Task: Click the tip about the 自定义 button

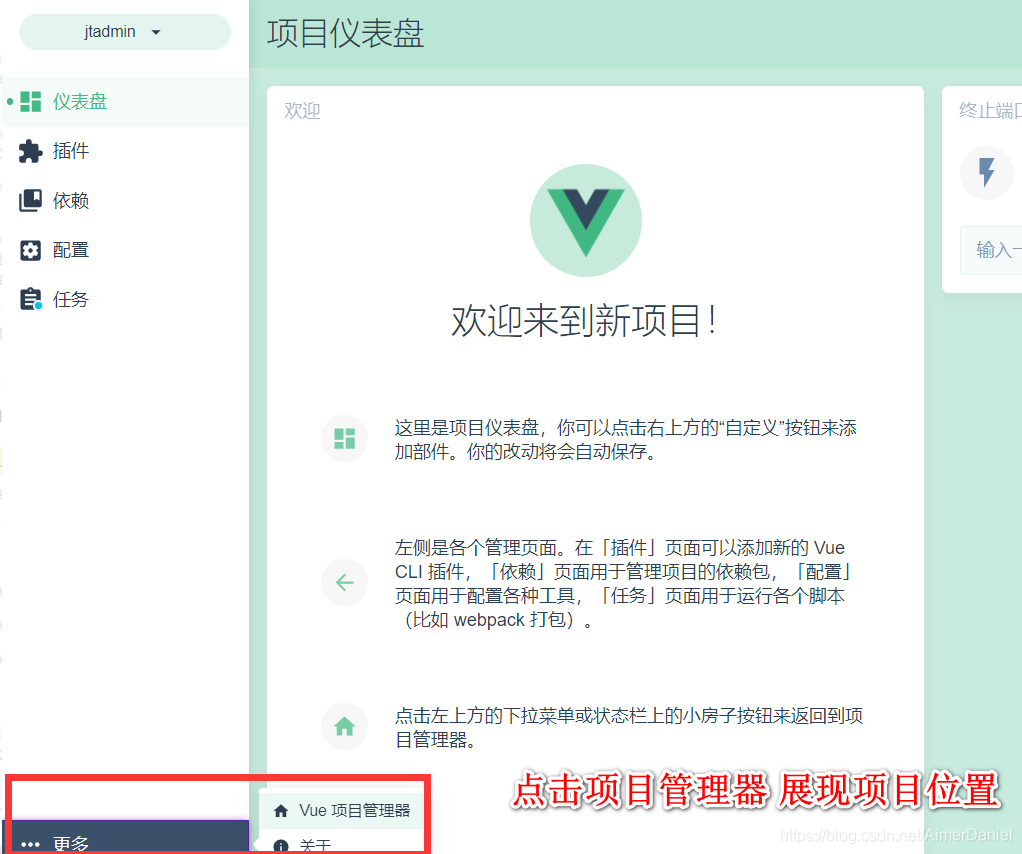Action: (626, 439)
